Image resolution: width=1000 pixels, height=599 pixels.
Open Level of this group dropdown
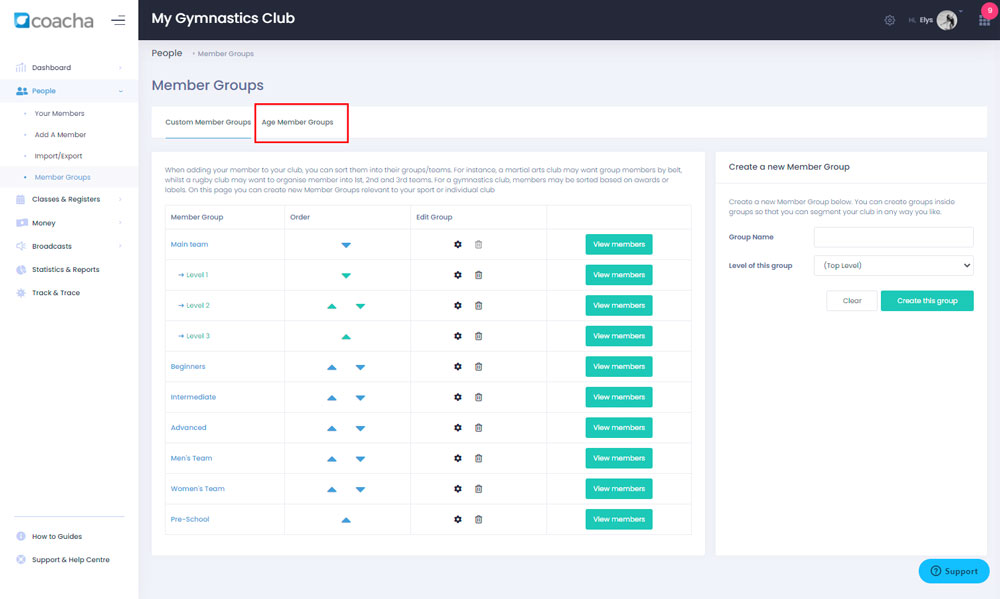click(893, 266)
